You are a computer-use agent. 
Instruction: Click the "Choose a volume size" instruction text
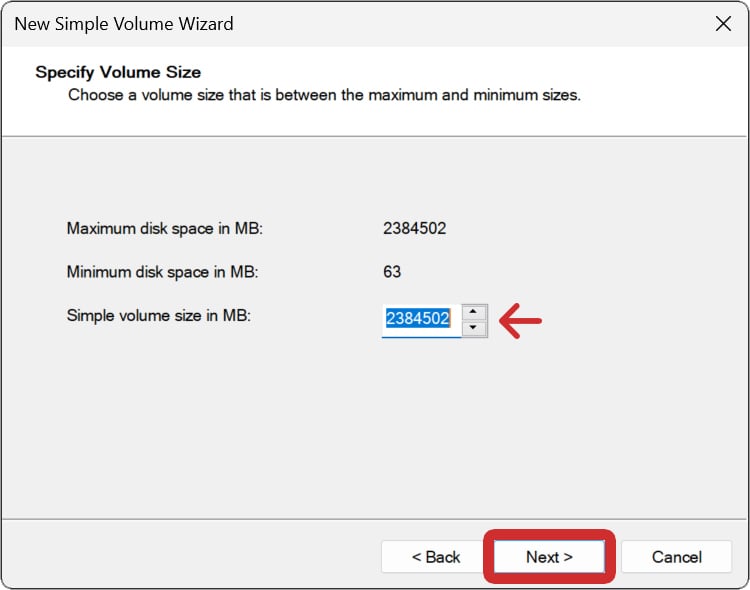[x=324, y=95]
